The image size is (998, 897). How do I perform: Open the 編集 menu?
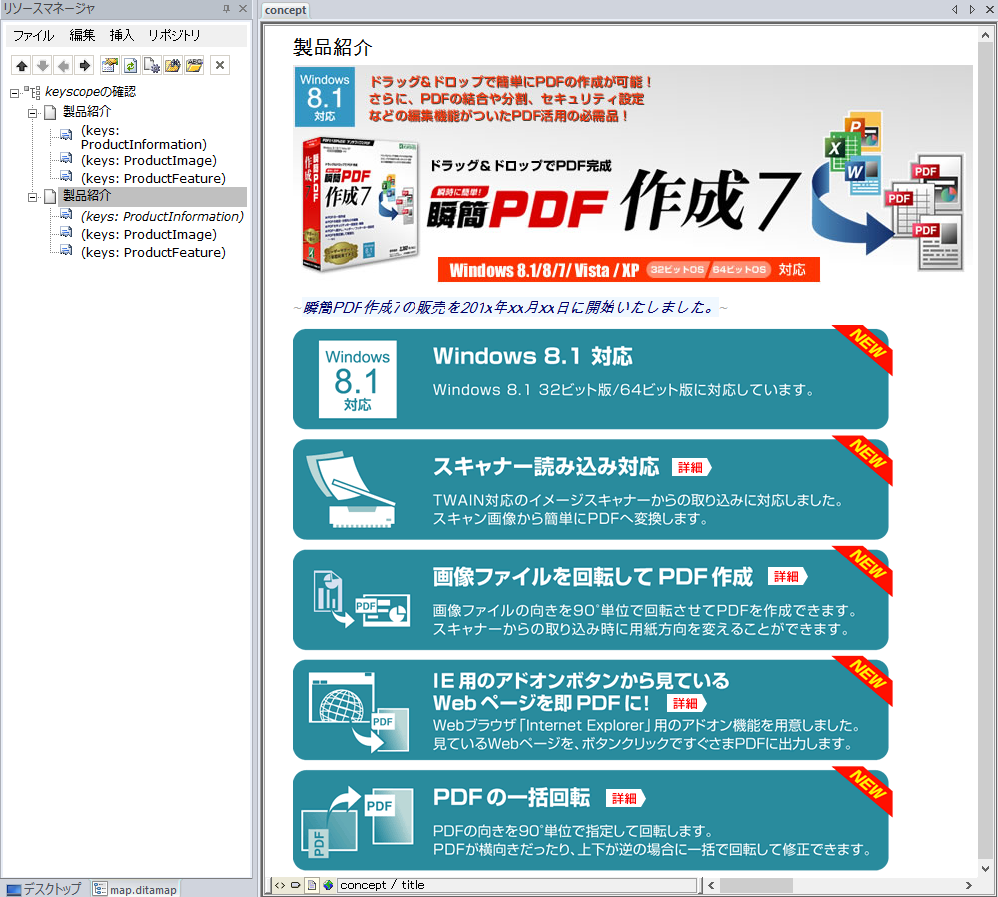[82, 36]
